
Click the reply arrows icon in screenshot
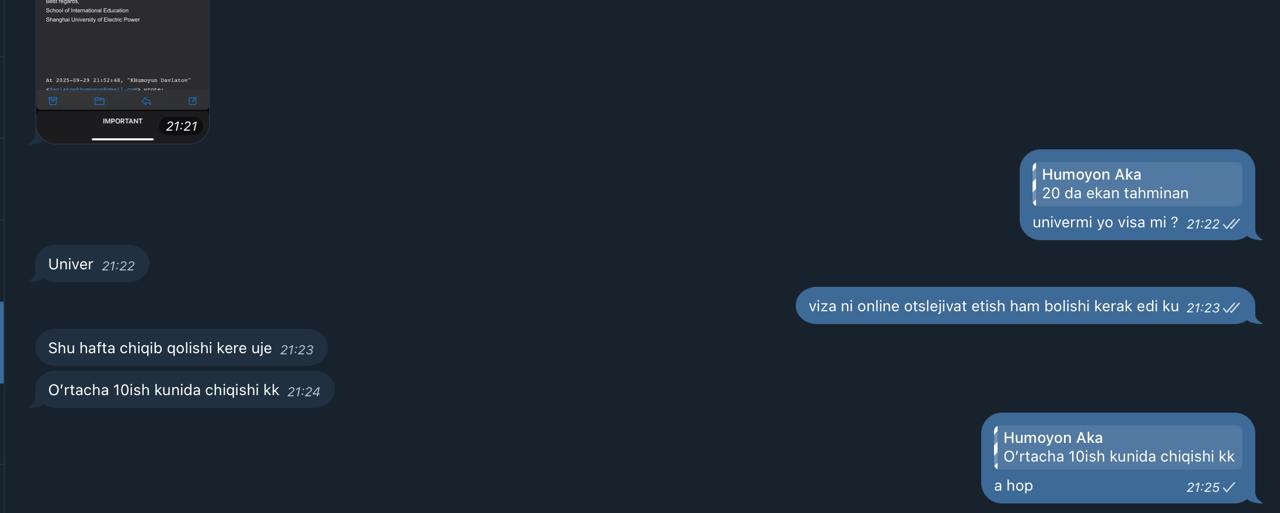pyautogui.click(x=146, y=101)
